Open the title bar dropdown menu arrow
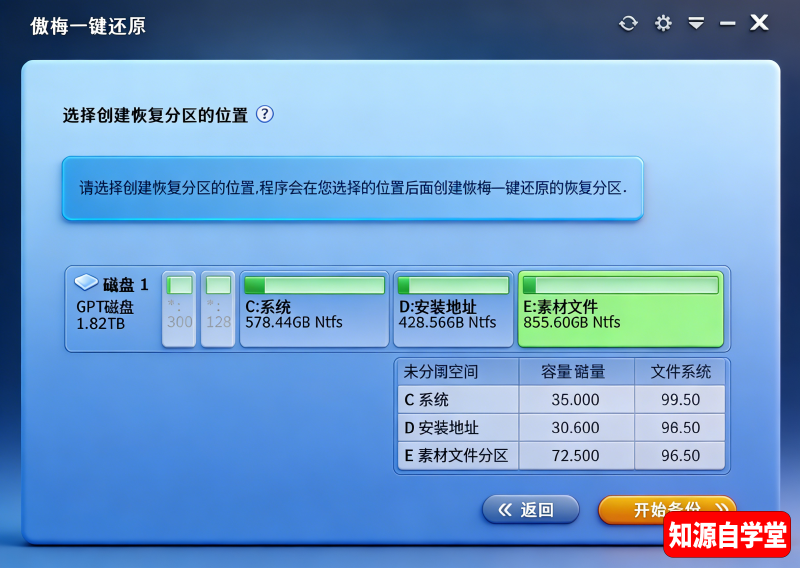Screen dimensions: 800x568 [696, 23]
